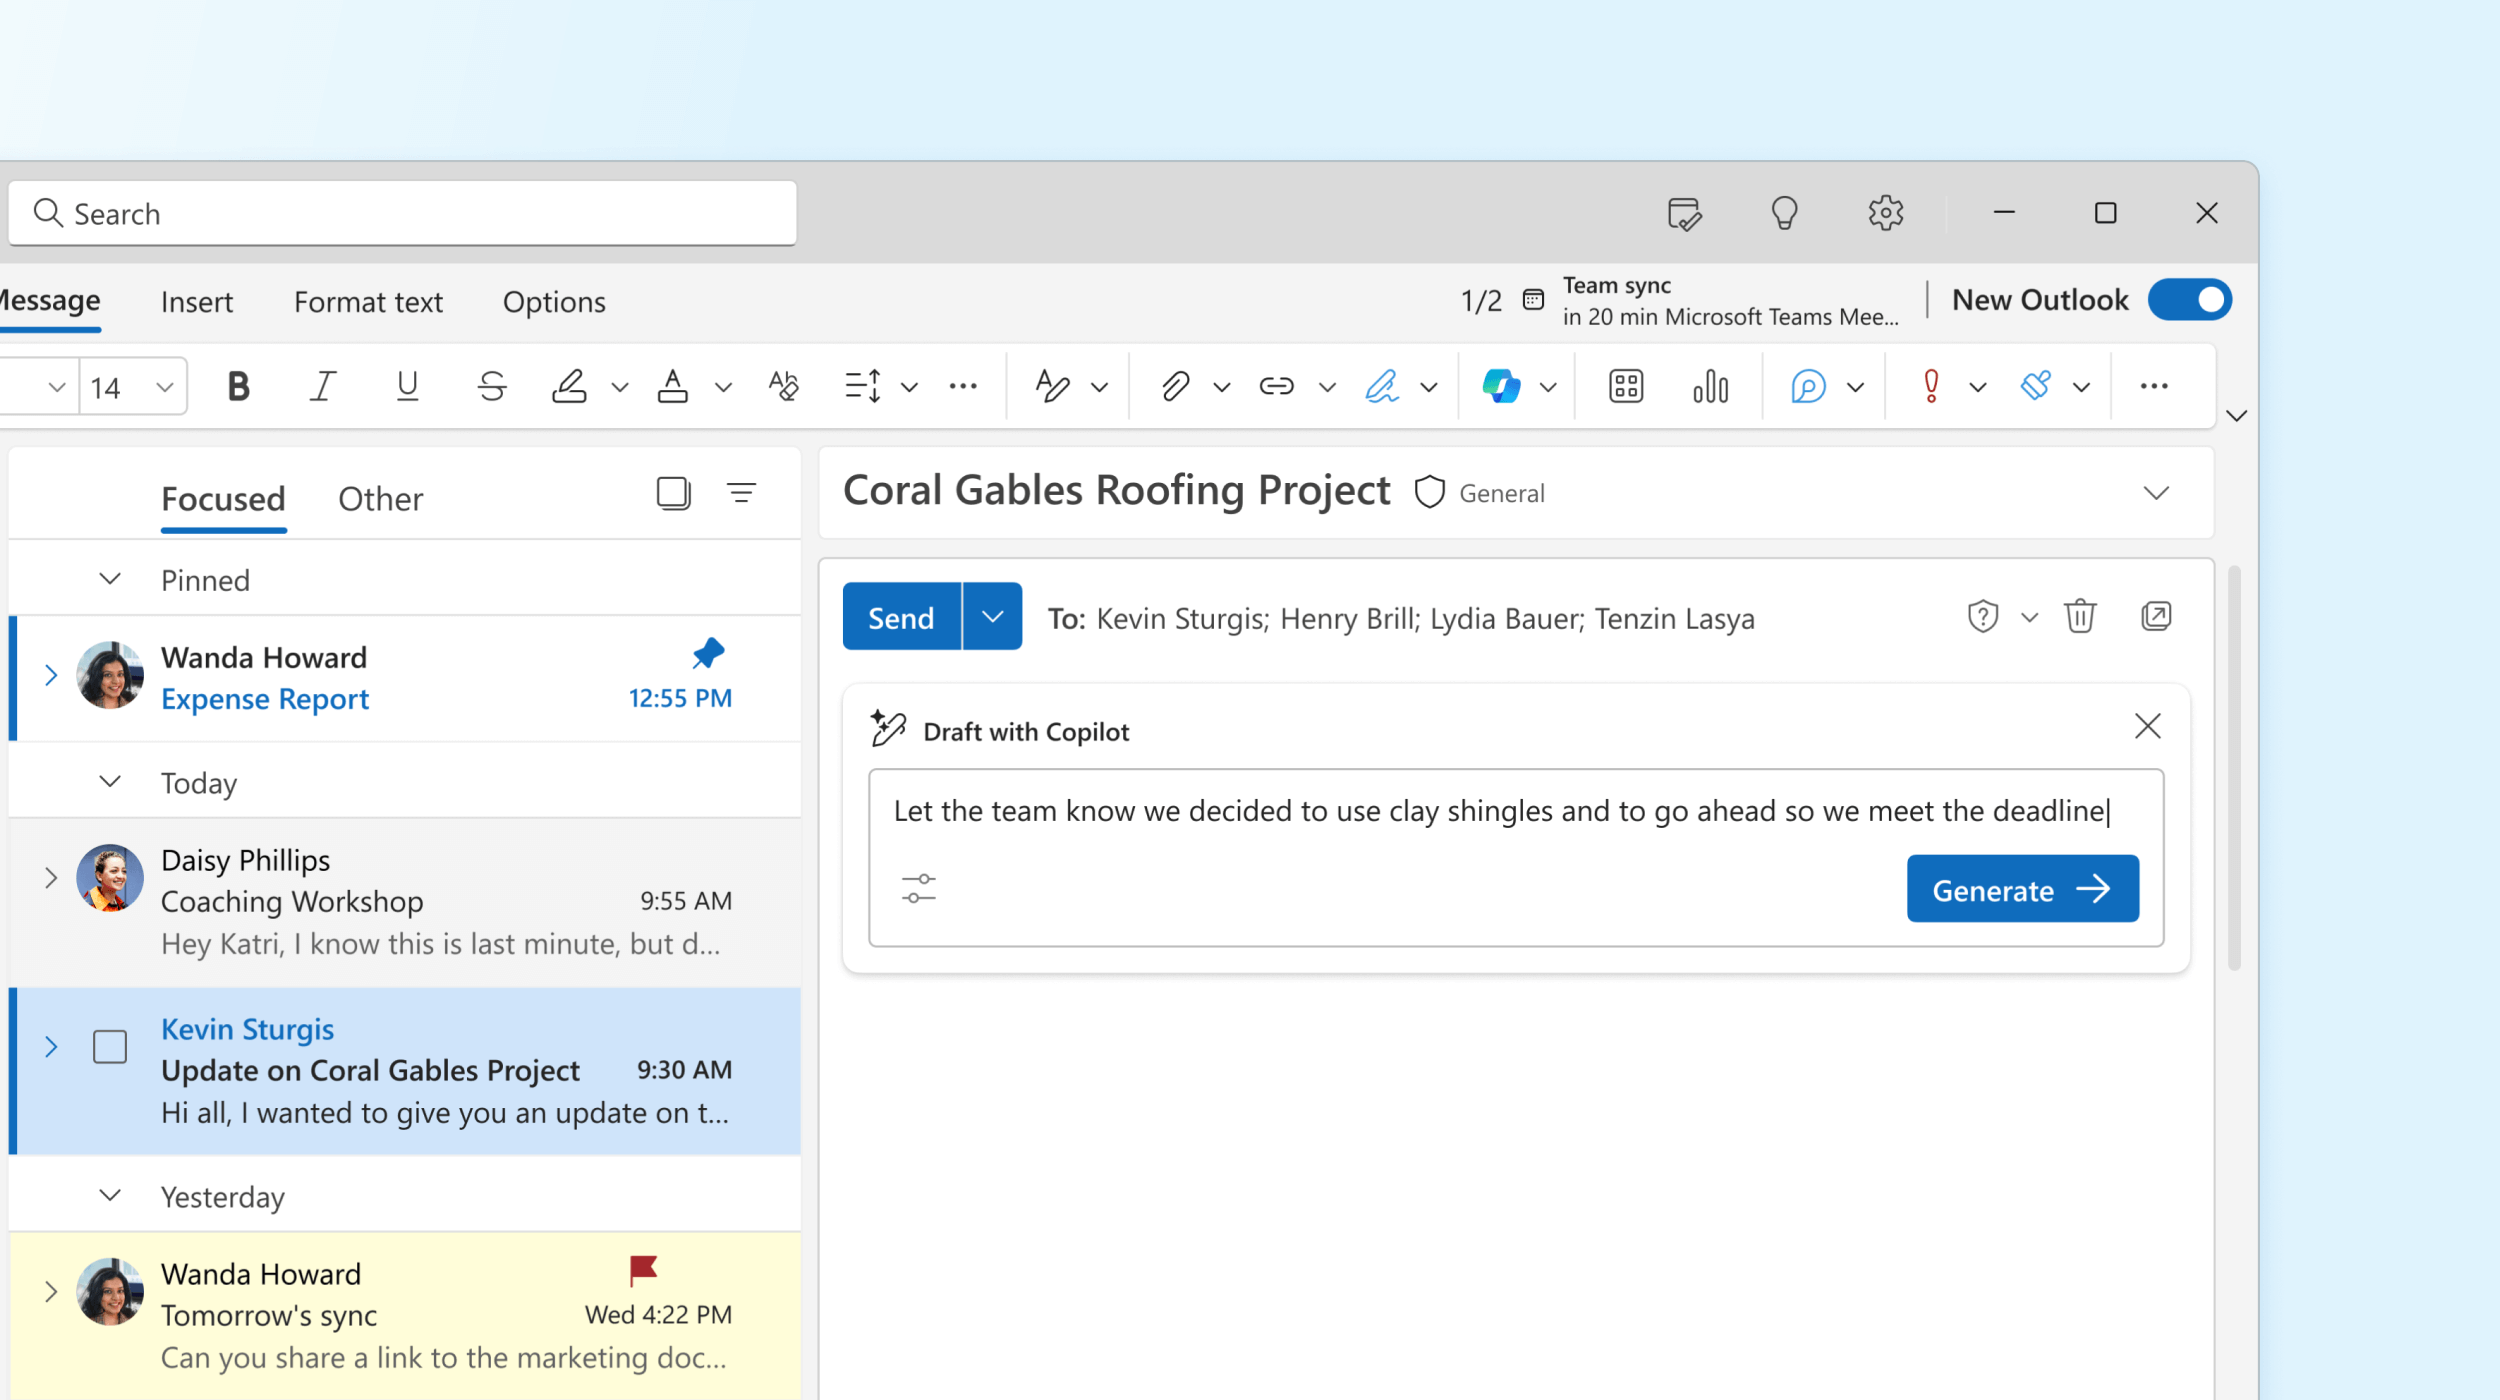
Task: Expand the Pinned emails section
Action: point(108,579)
